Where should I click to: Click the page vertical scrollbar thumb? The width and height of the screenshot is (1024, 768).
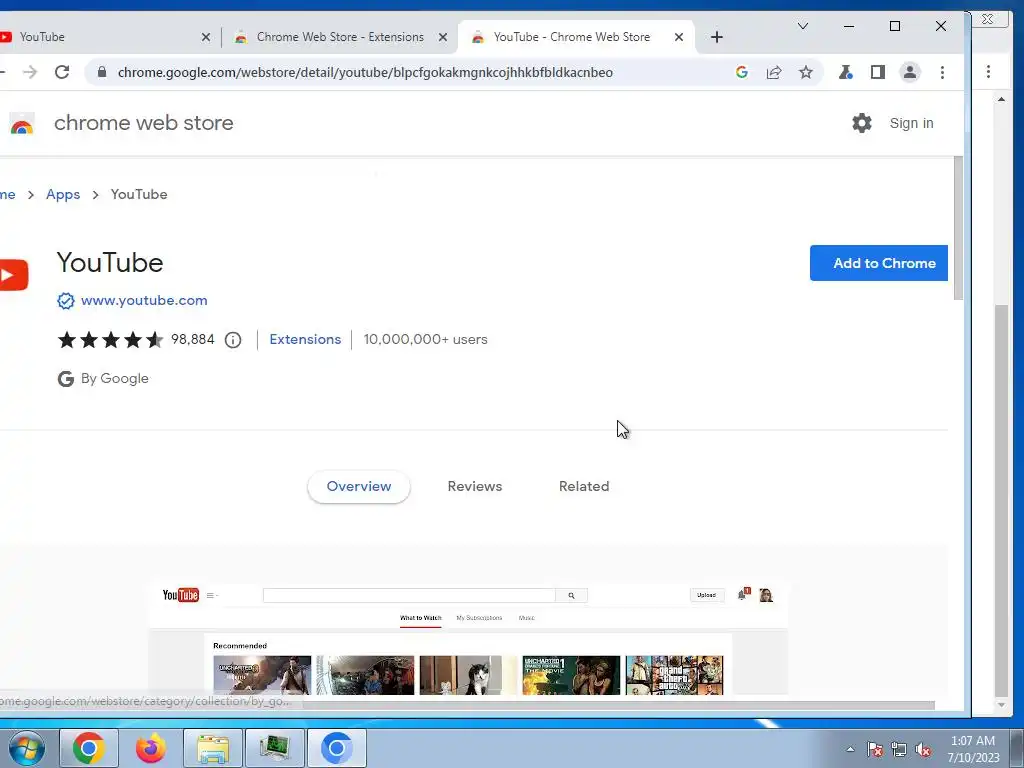click(958, 229)
